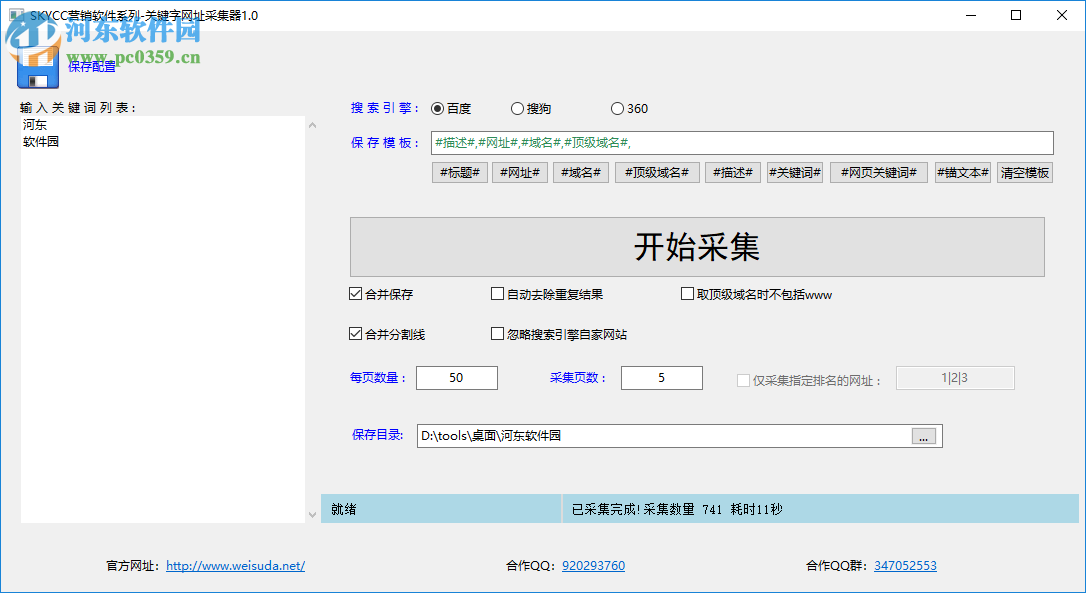This screenshot has height=593, width=1086.
Task: Toggle 忽略搜索引擎自家网站 option
Action: (497, 333)
